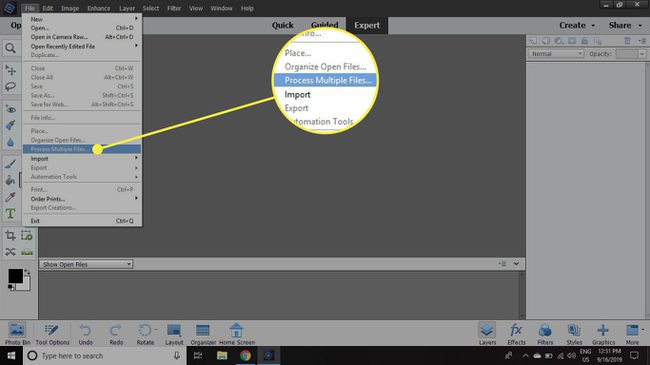The width and height of the screenshot is (650, 365).
Task: Go to the Home Screen
Action: tap(237, 334)
